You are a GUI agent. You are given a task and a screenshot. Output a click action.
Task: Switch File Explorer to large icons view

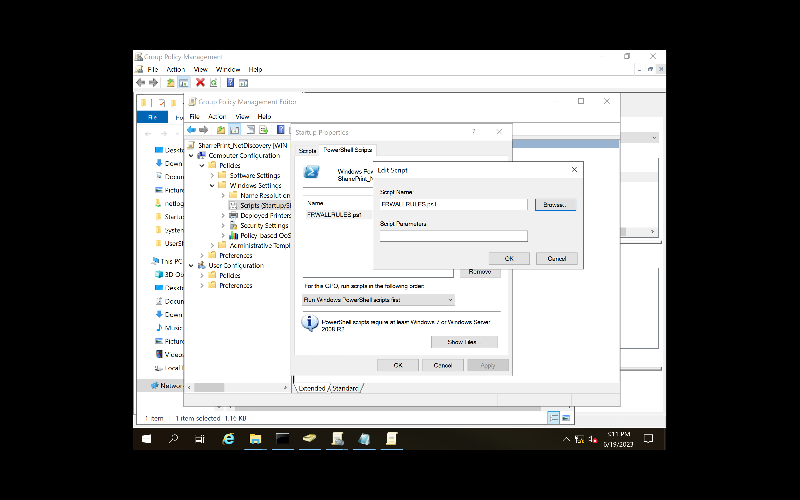click(566, 418)
